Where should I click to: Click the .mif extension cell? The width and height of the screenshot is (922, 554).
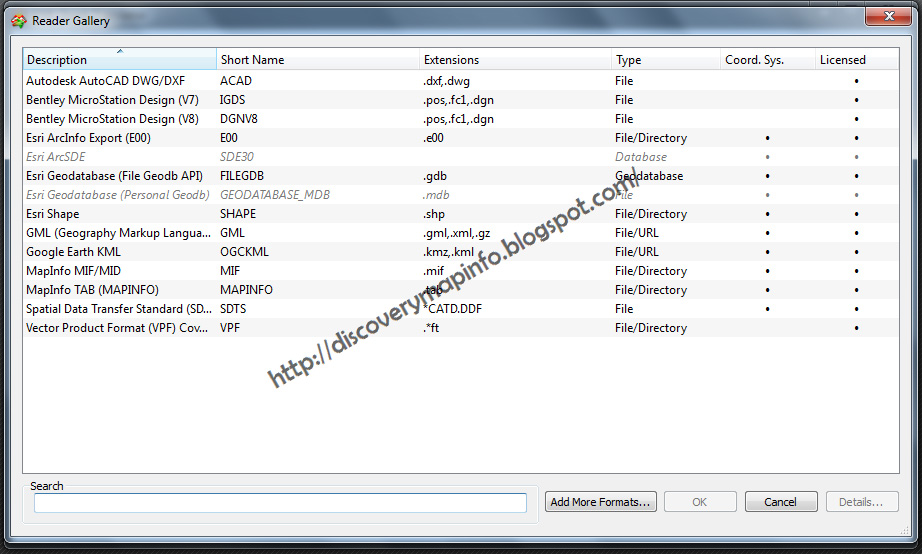coord(433,271)
